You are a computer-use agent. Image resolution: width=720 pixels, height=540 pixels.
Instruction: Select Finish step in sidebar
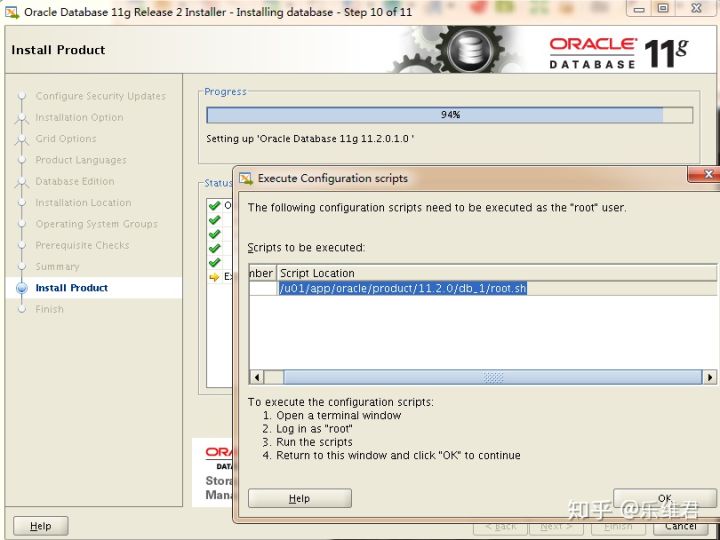coord(49,309)
